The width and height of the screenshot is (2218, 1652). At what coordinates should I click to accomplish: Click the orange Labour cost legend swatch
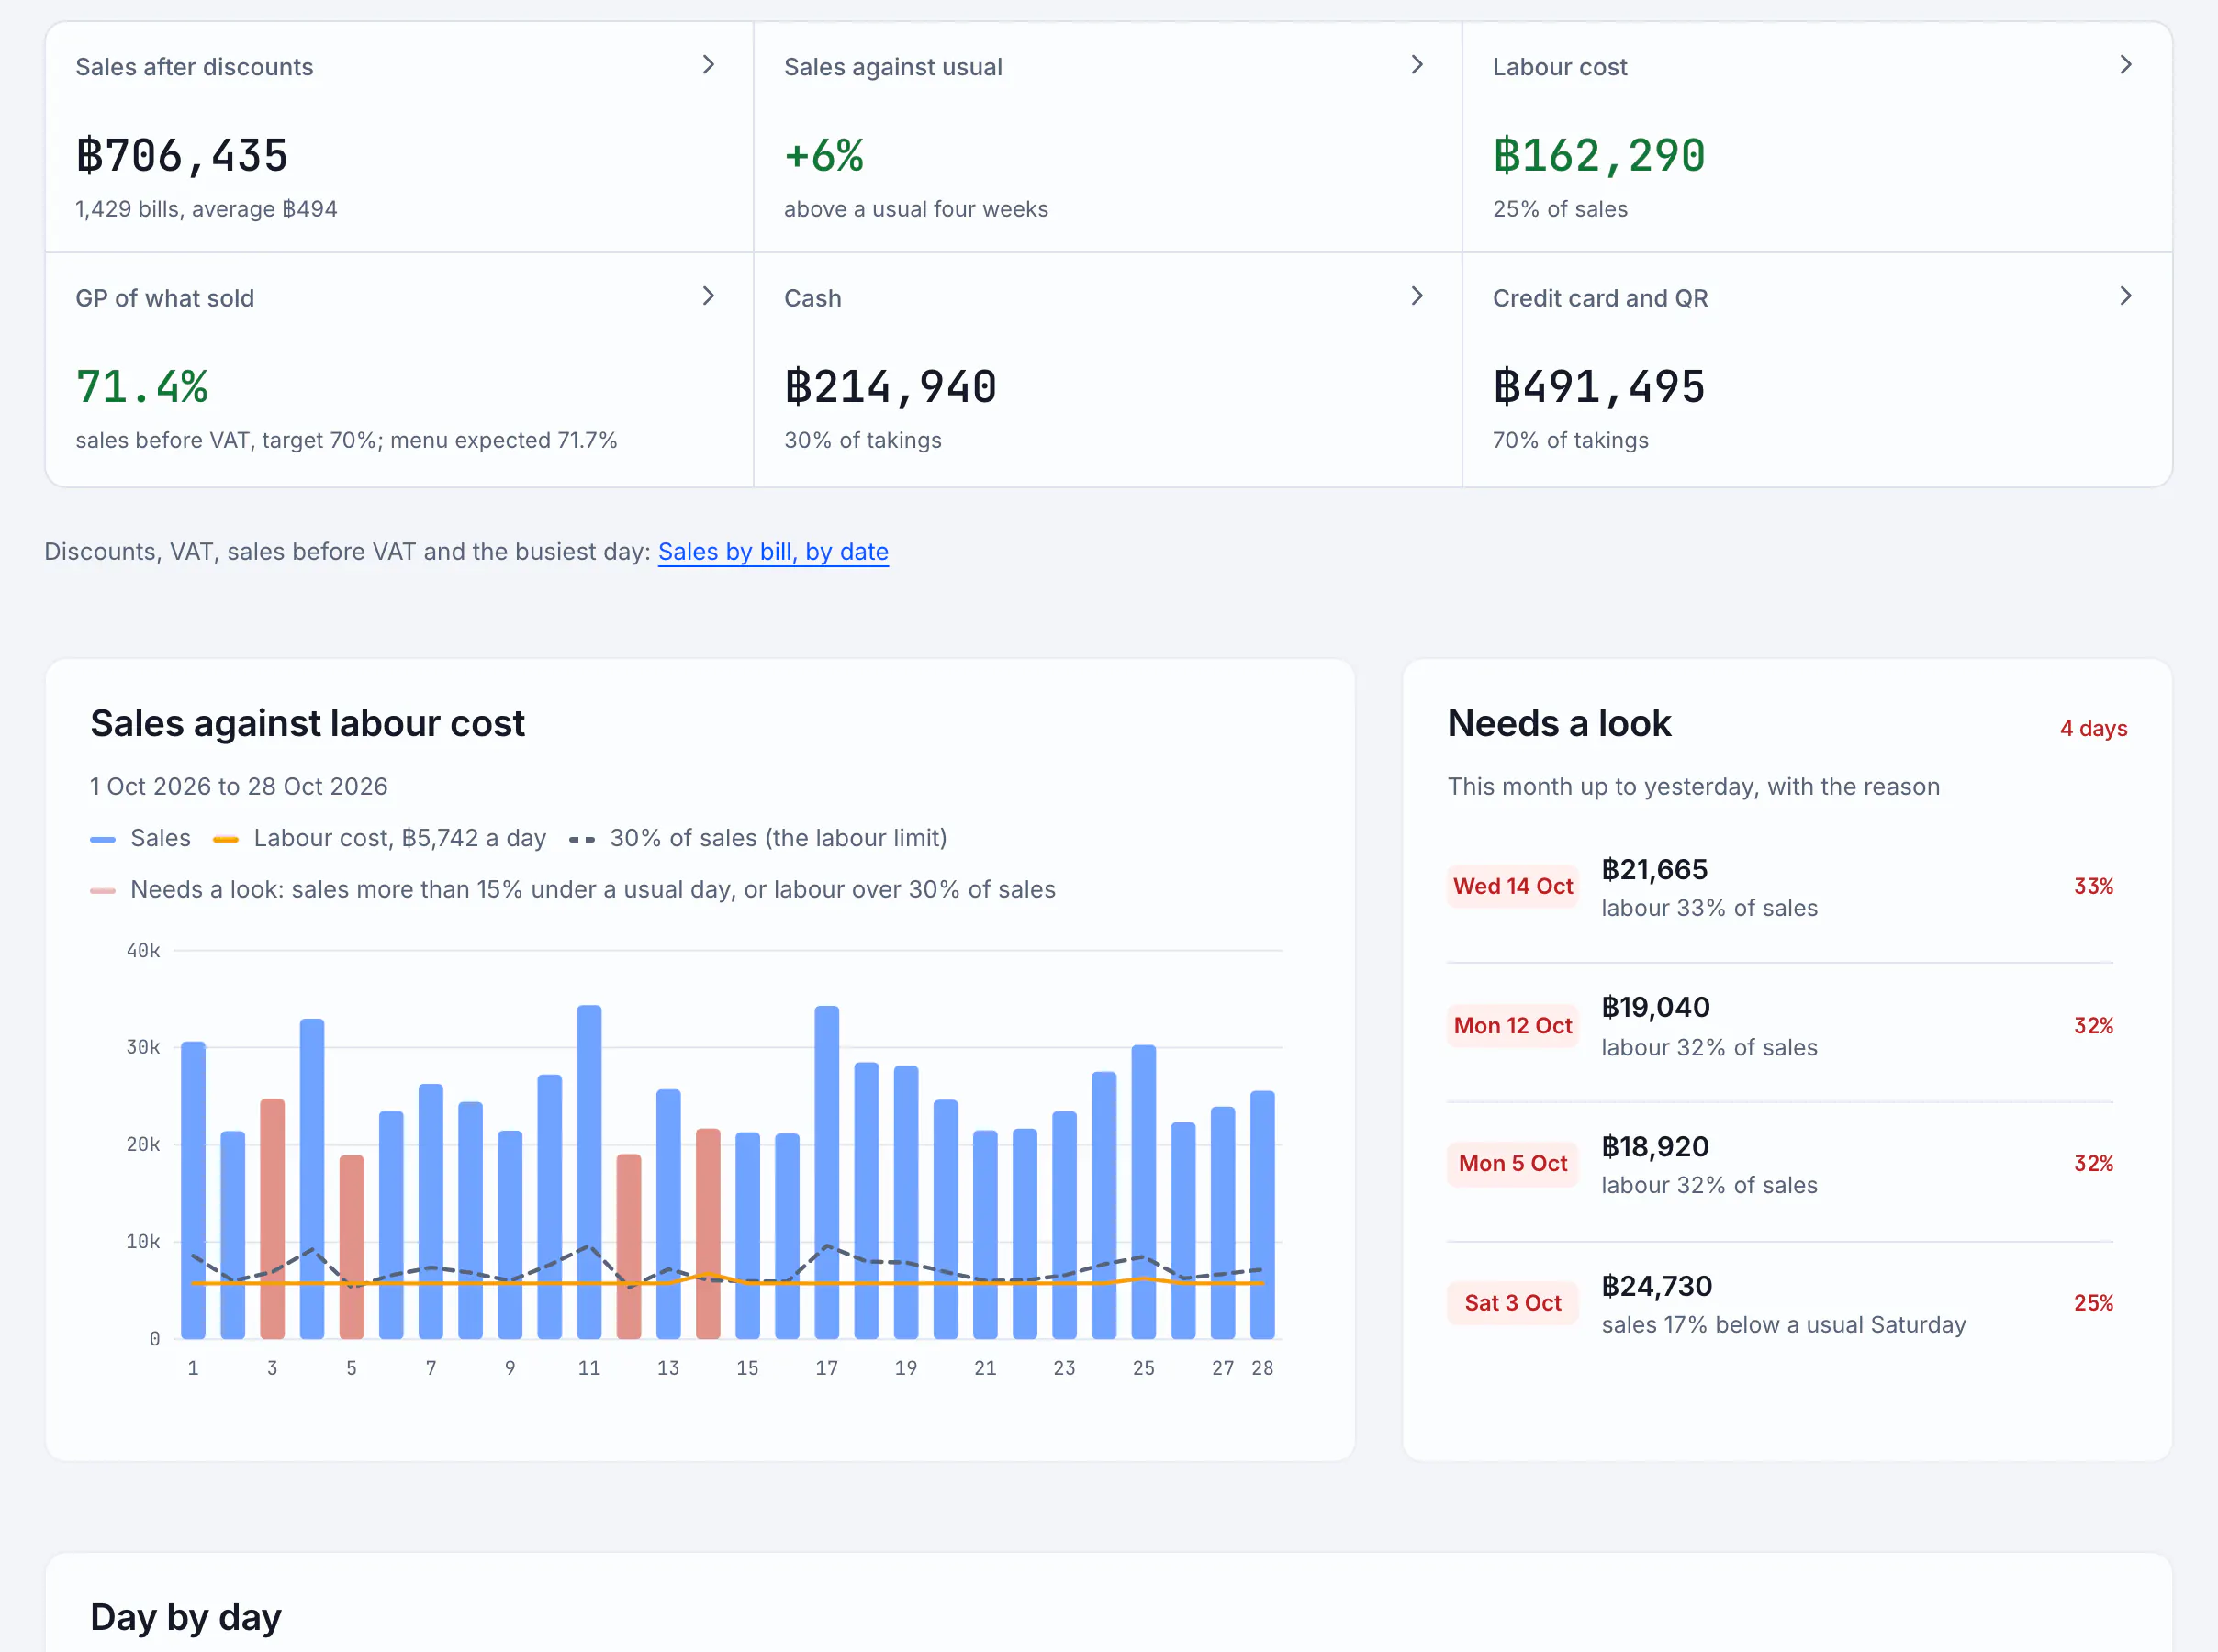[226, 839]
